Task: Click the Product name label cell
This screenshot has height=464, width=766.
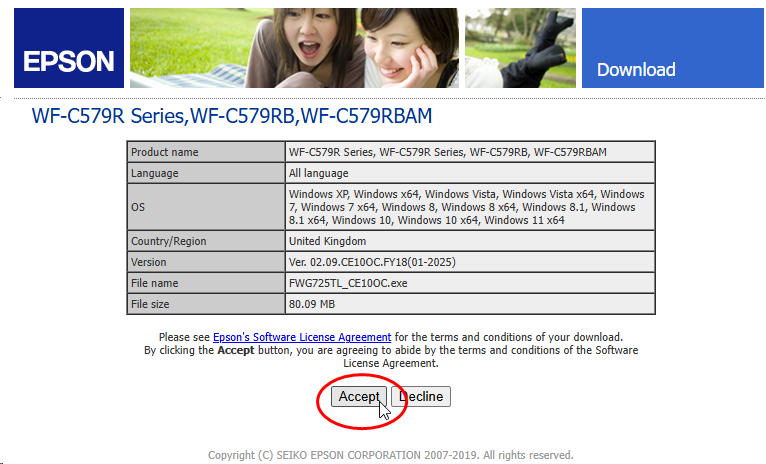Action: [x=206, y=152]
